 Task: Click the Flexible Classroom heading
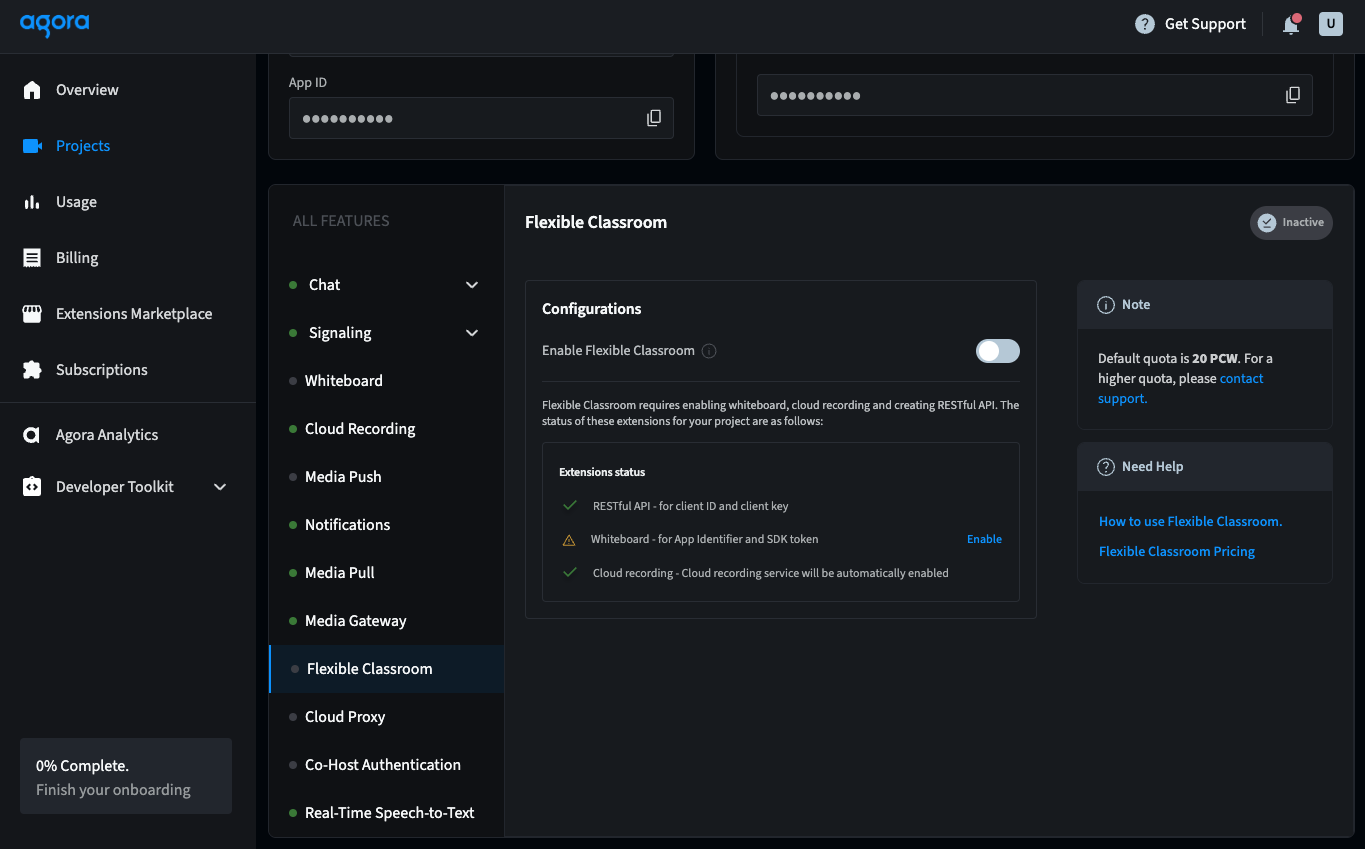pyautogui.click(x=596, y=222)
